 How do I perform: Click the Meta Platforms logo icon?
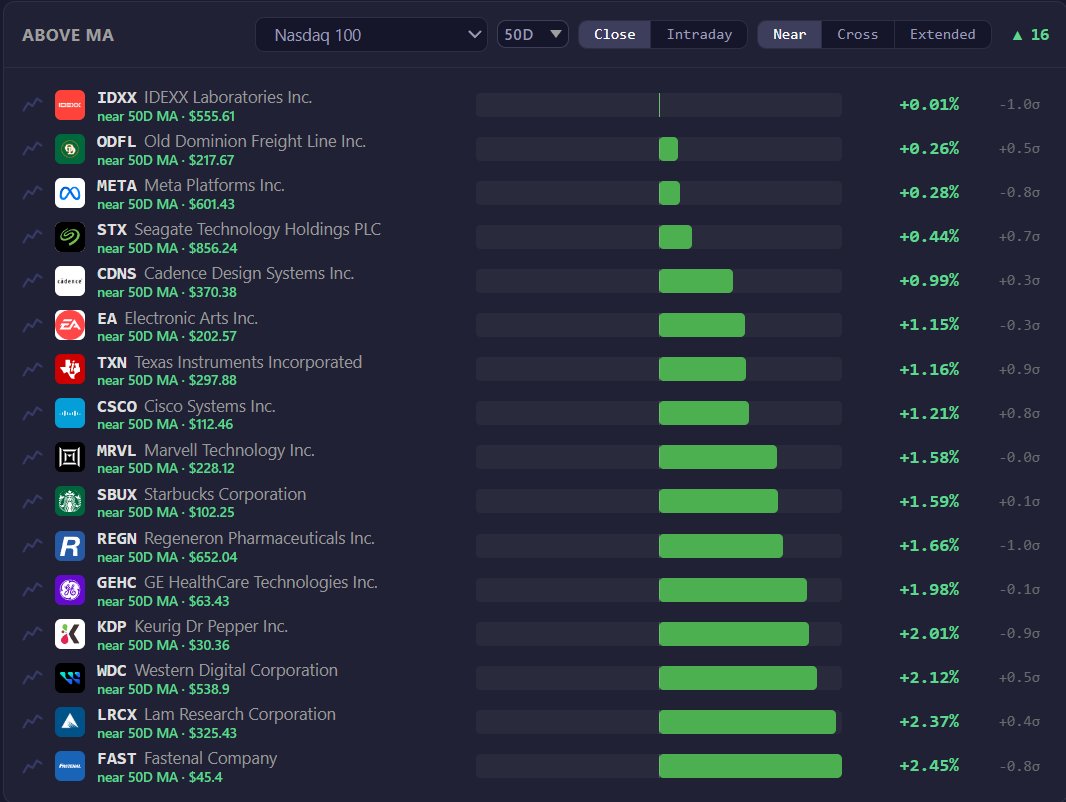pos(70,193)
